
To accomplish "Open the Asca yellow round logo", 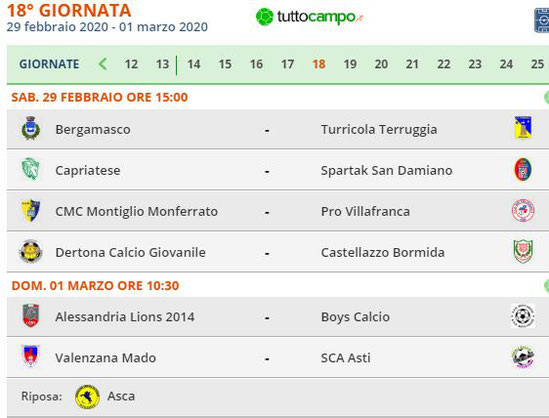I will (x=87, y=397).
